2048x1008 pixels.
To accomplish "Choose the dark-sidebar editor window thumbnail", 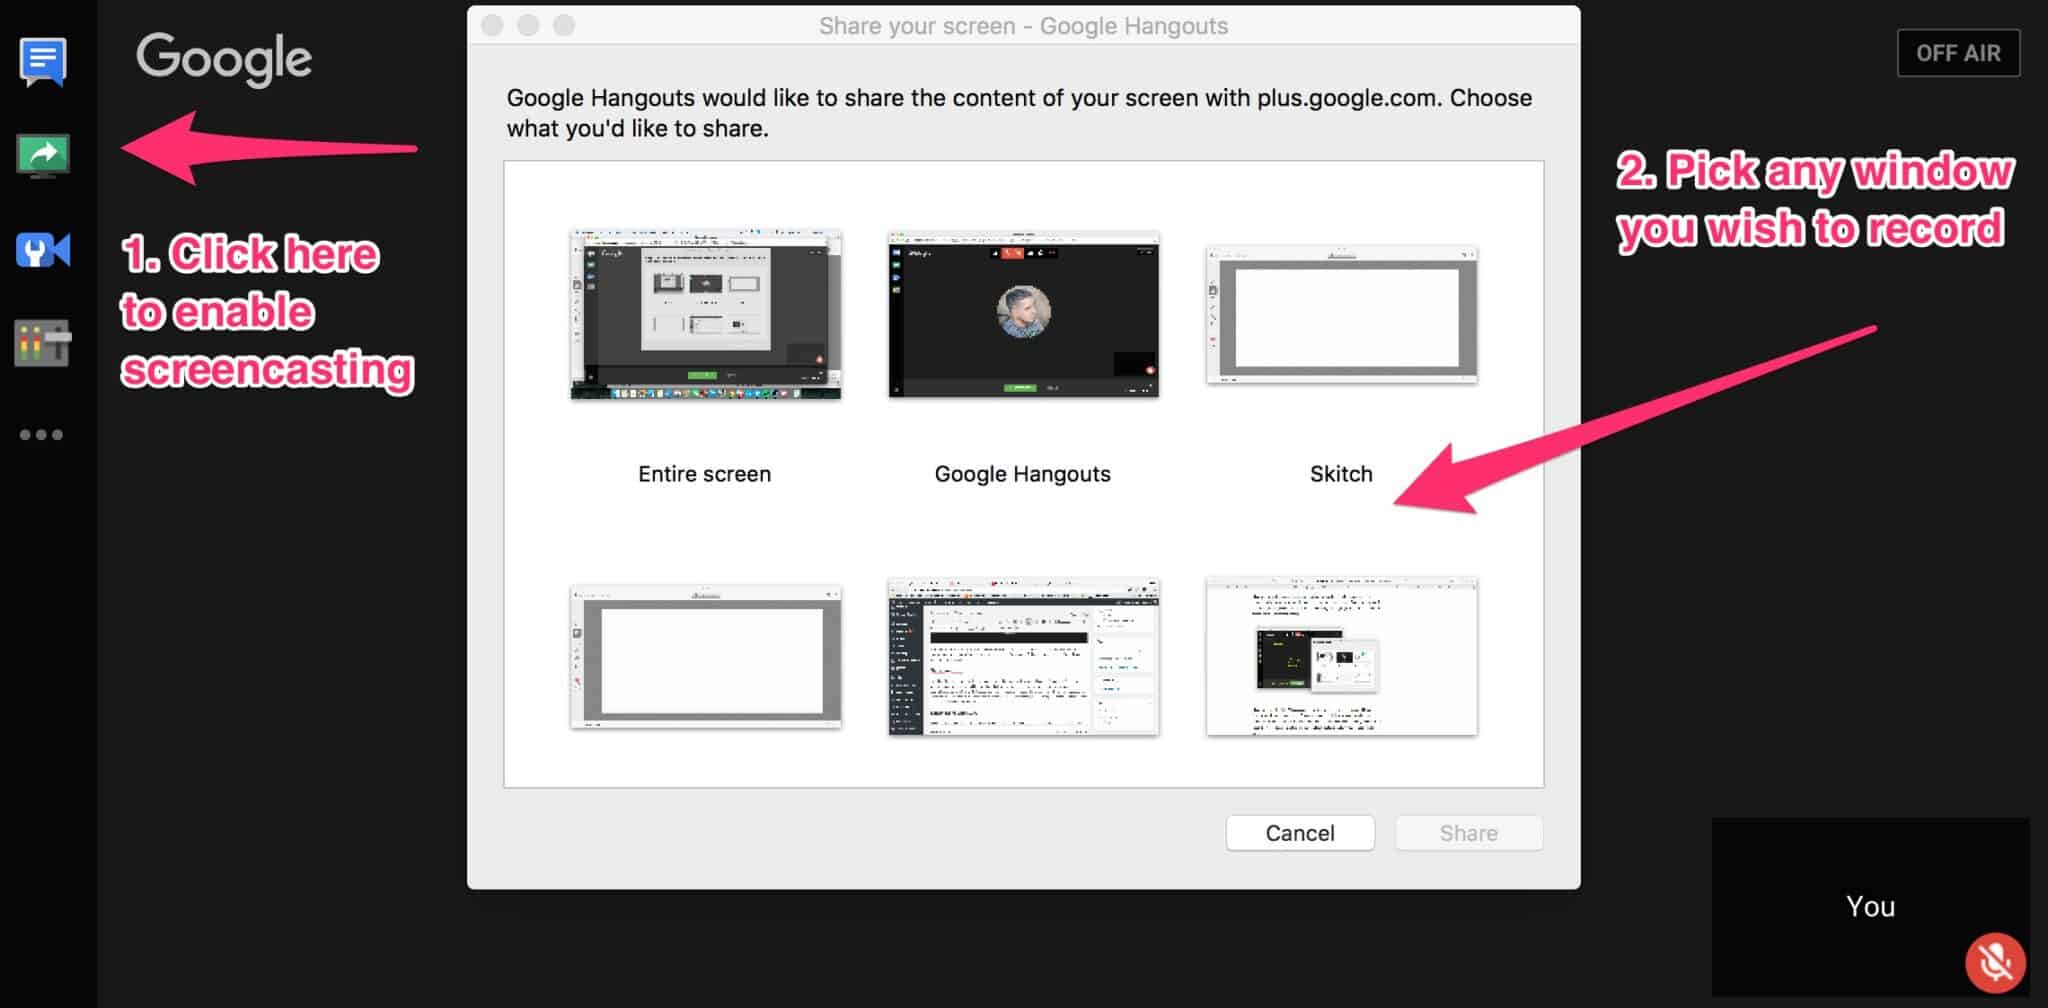I will pyautogui.click(x=1023, y=657).
